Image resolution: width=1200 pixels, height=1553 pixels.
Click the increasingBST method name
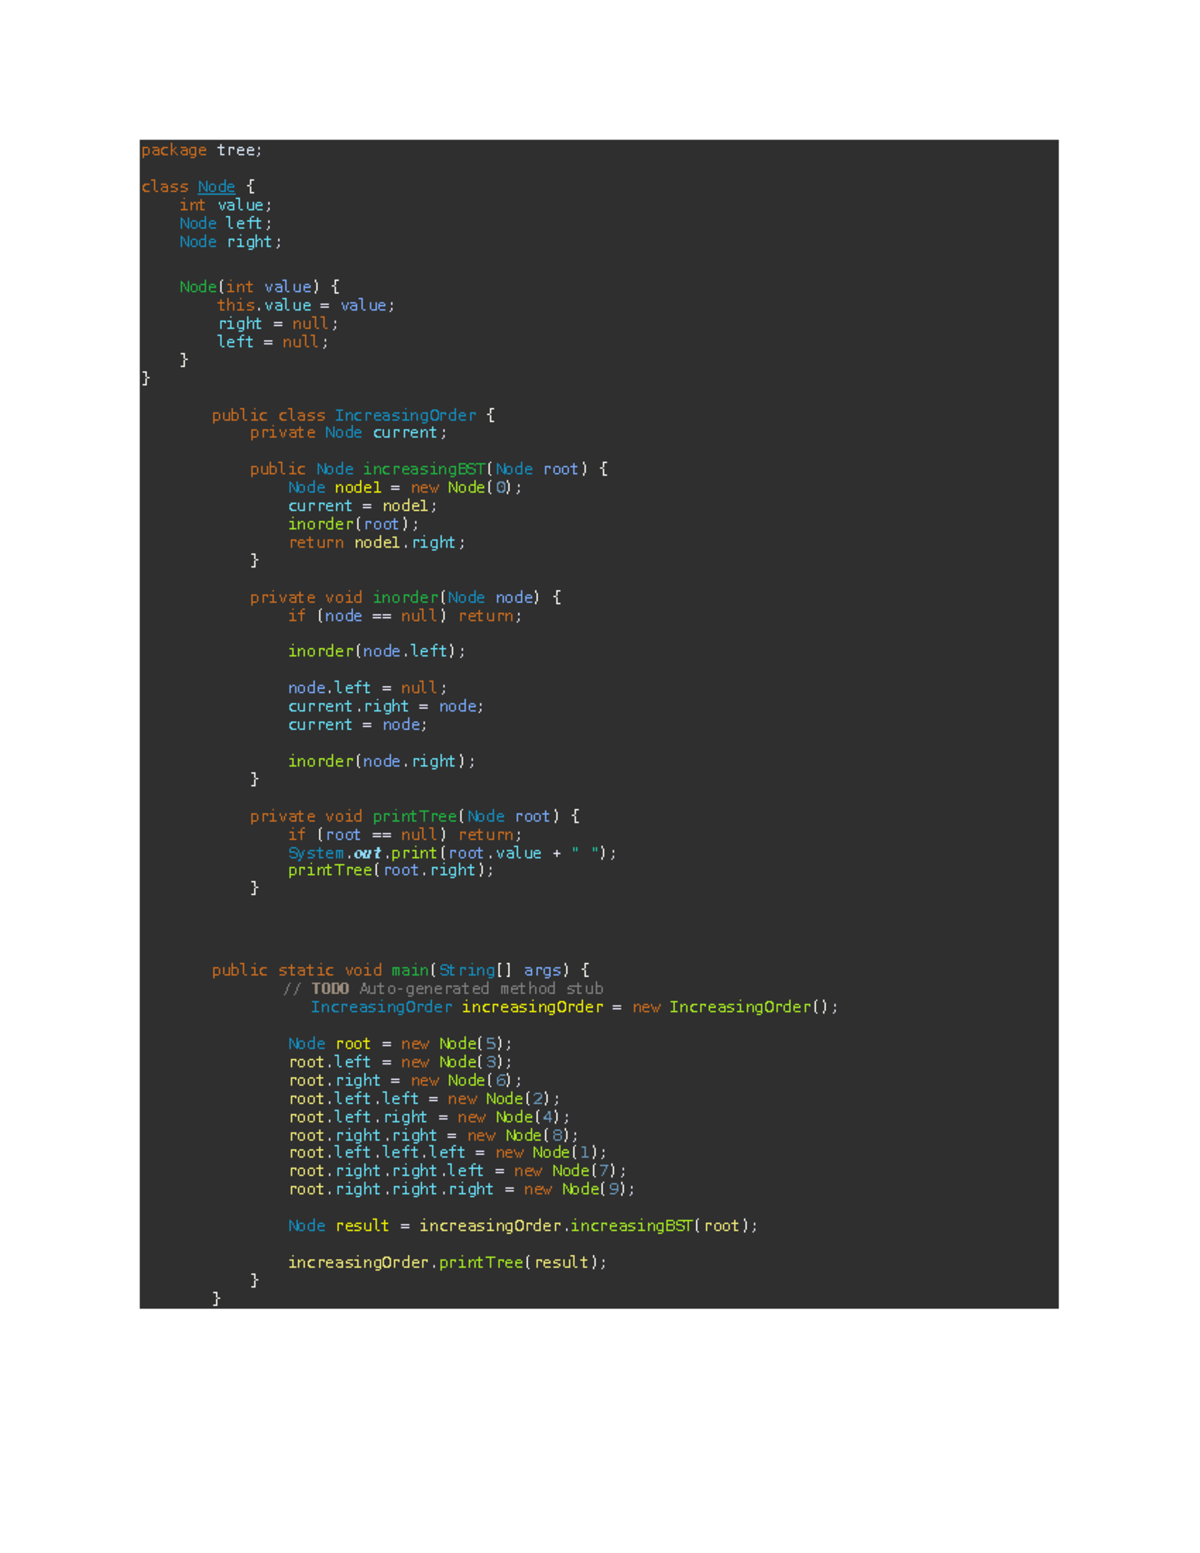tap(424, 468)
